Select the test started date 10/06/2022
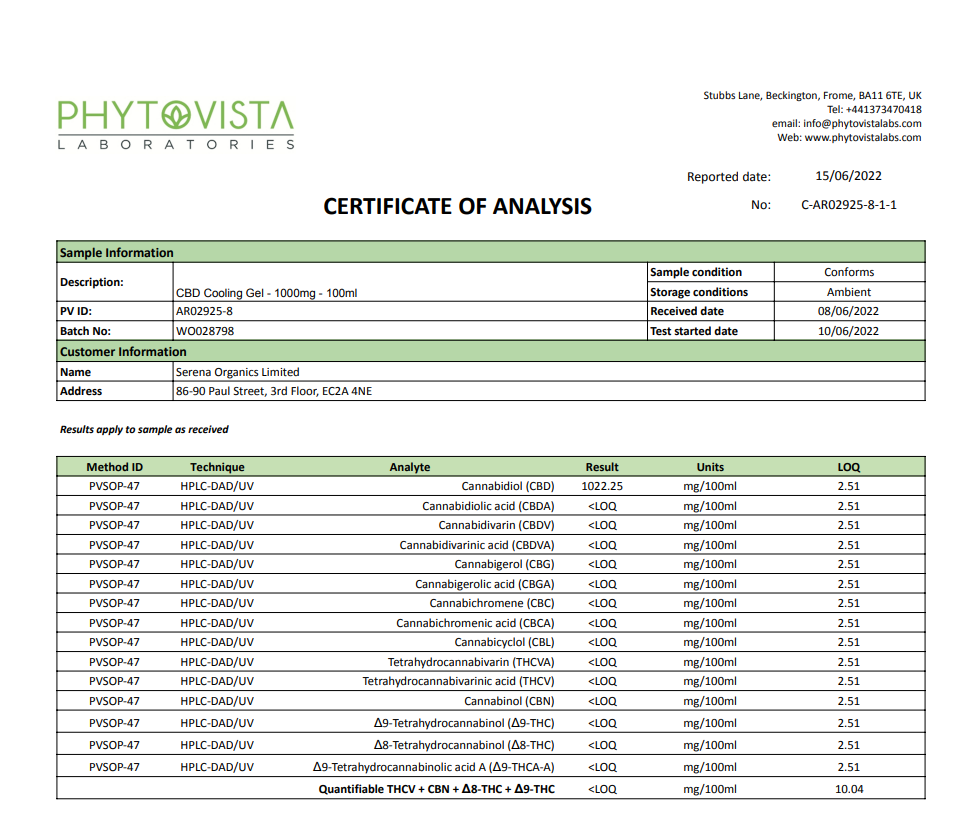The height and width of the screenshot is (817, 977). (848, 331)
